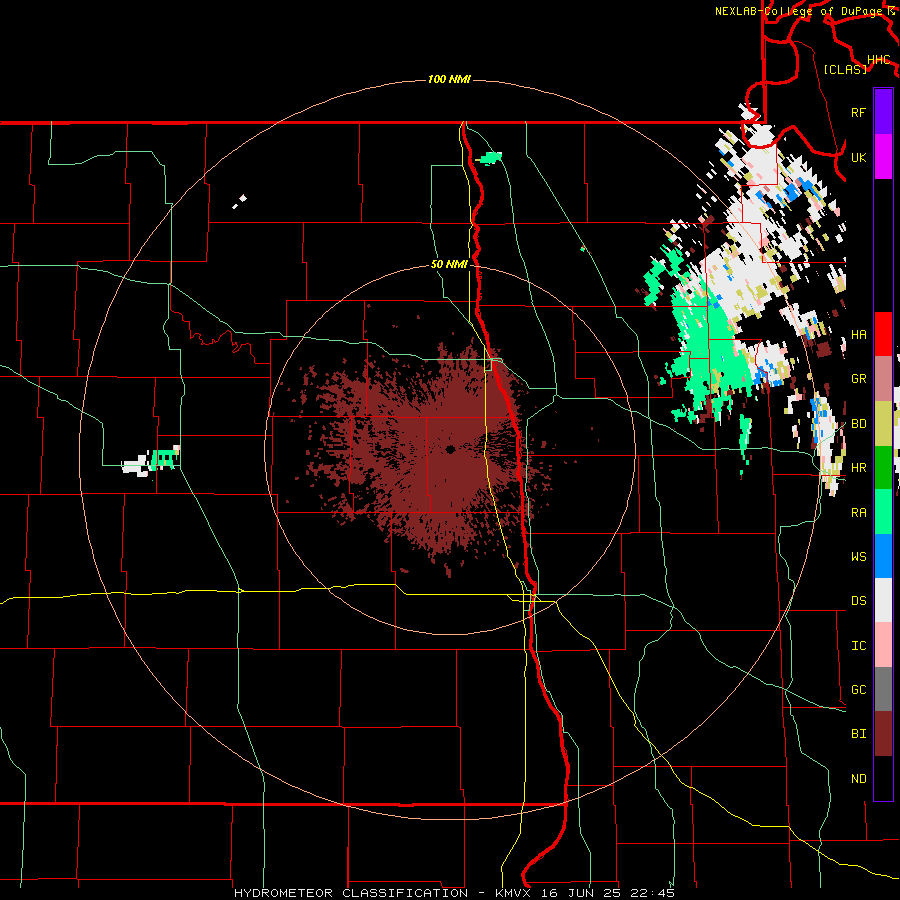Click the IC pink legend swatch
This screenshot has height=900, width=900.
[883, 645]
